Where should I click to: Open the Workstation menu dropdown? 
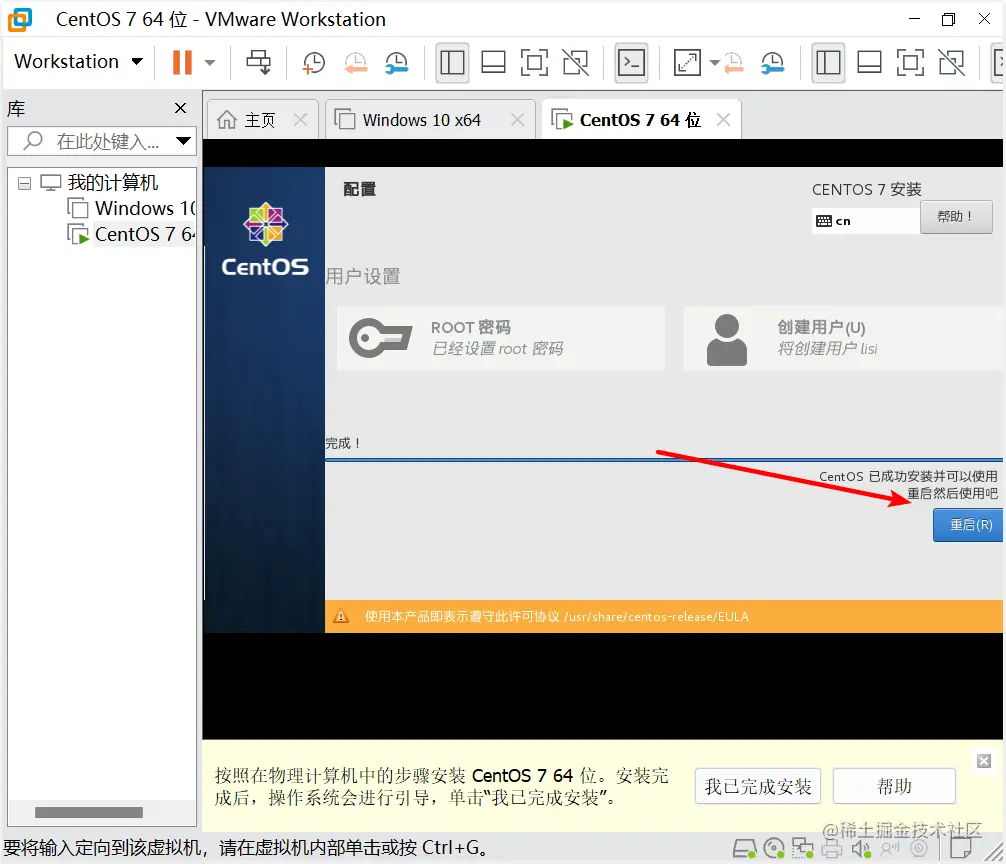coord(78,62)
